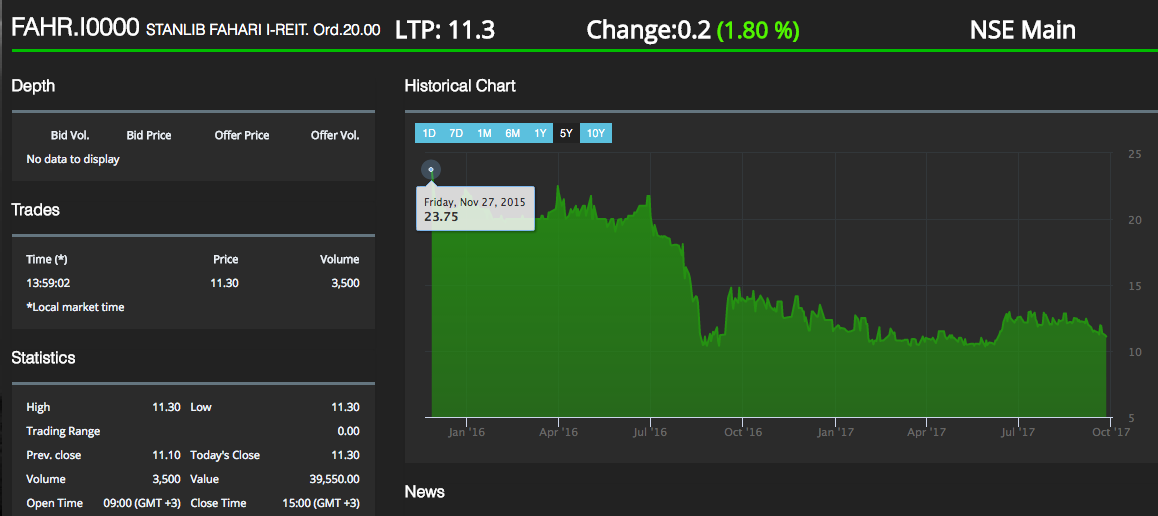This screenshot has width=1158, height=516.
Task: Open the News section heading
Action: [x=424, y=491]
